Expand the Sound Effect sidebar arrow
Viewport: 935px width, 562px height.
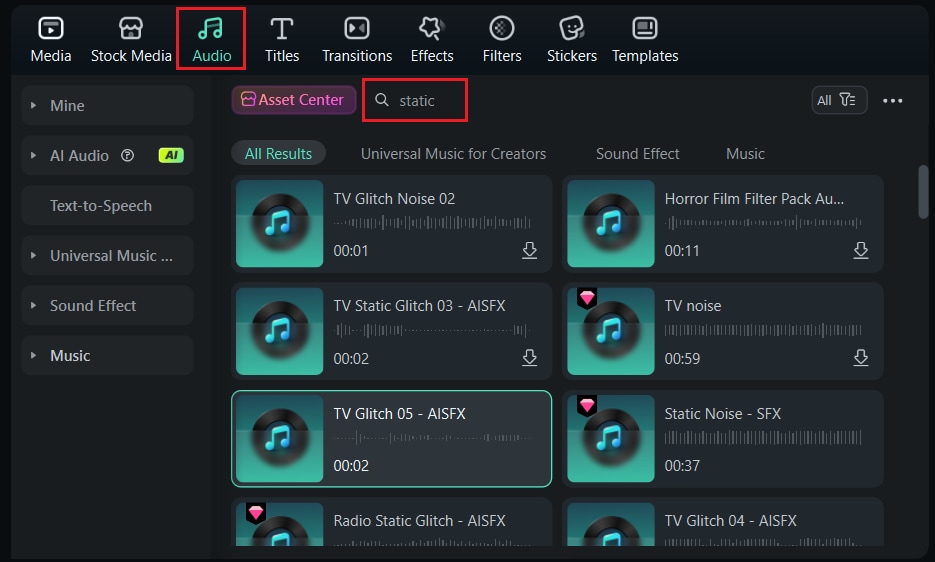33,306
